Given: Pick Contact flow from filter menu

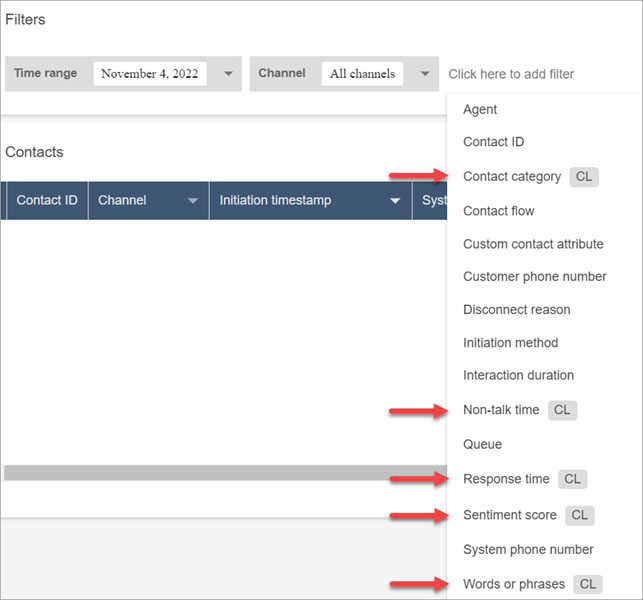Looking at the screenshot, I should coord(498,211).
